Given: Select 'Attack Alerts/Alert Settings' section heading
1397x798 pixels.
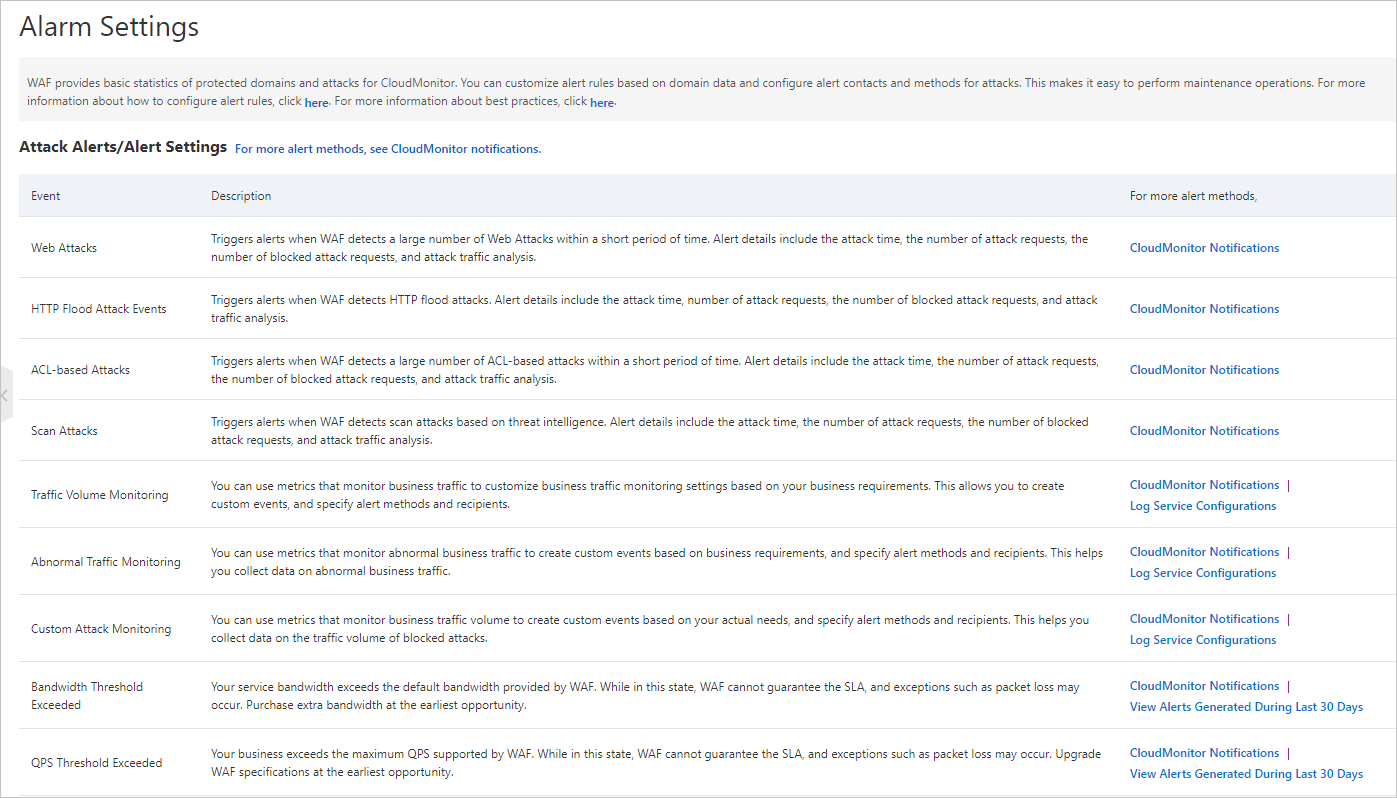Looking at the screenshot, I should pos(123,147).
